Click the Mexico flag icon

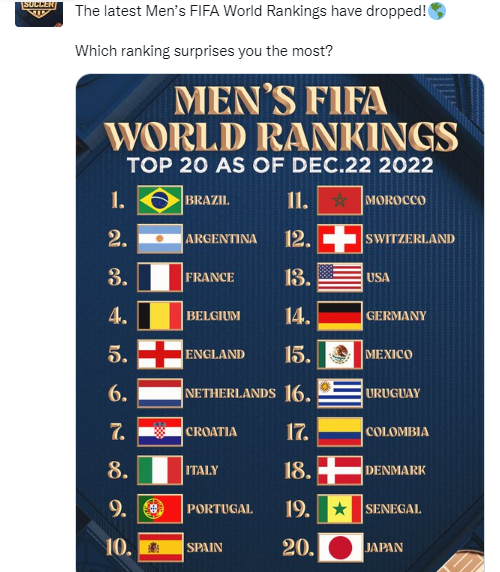340,354
